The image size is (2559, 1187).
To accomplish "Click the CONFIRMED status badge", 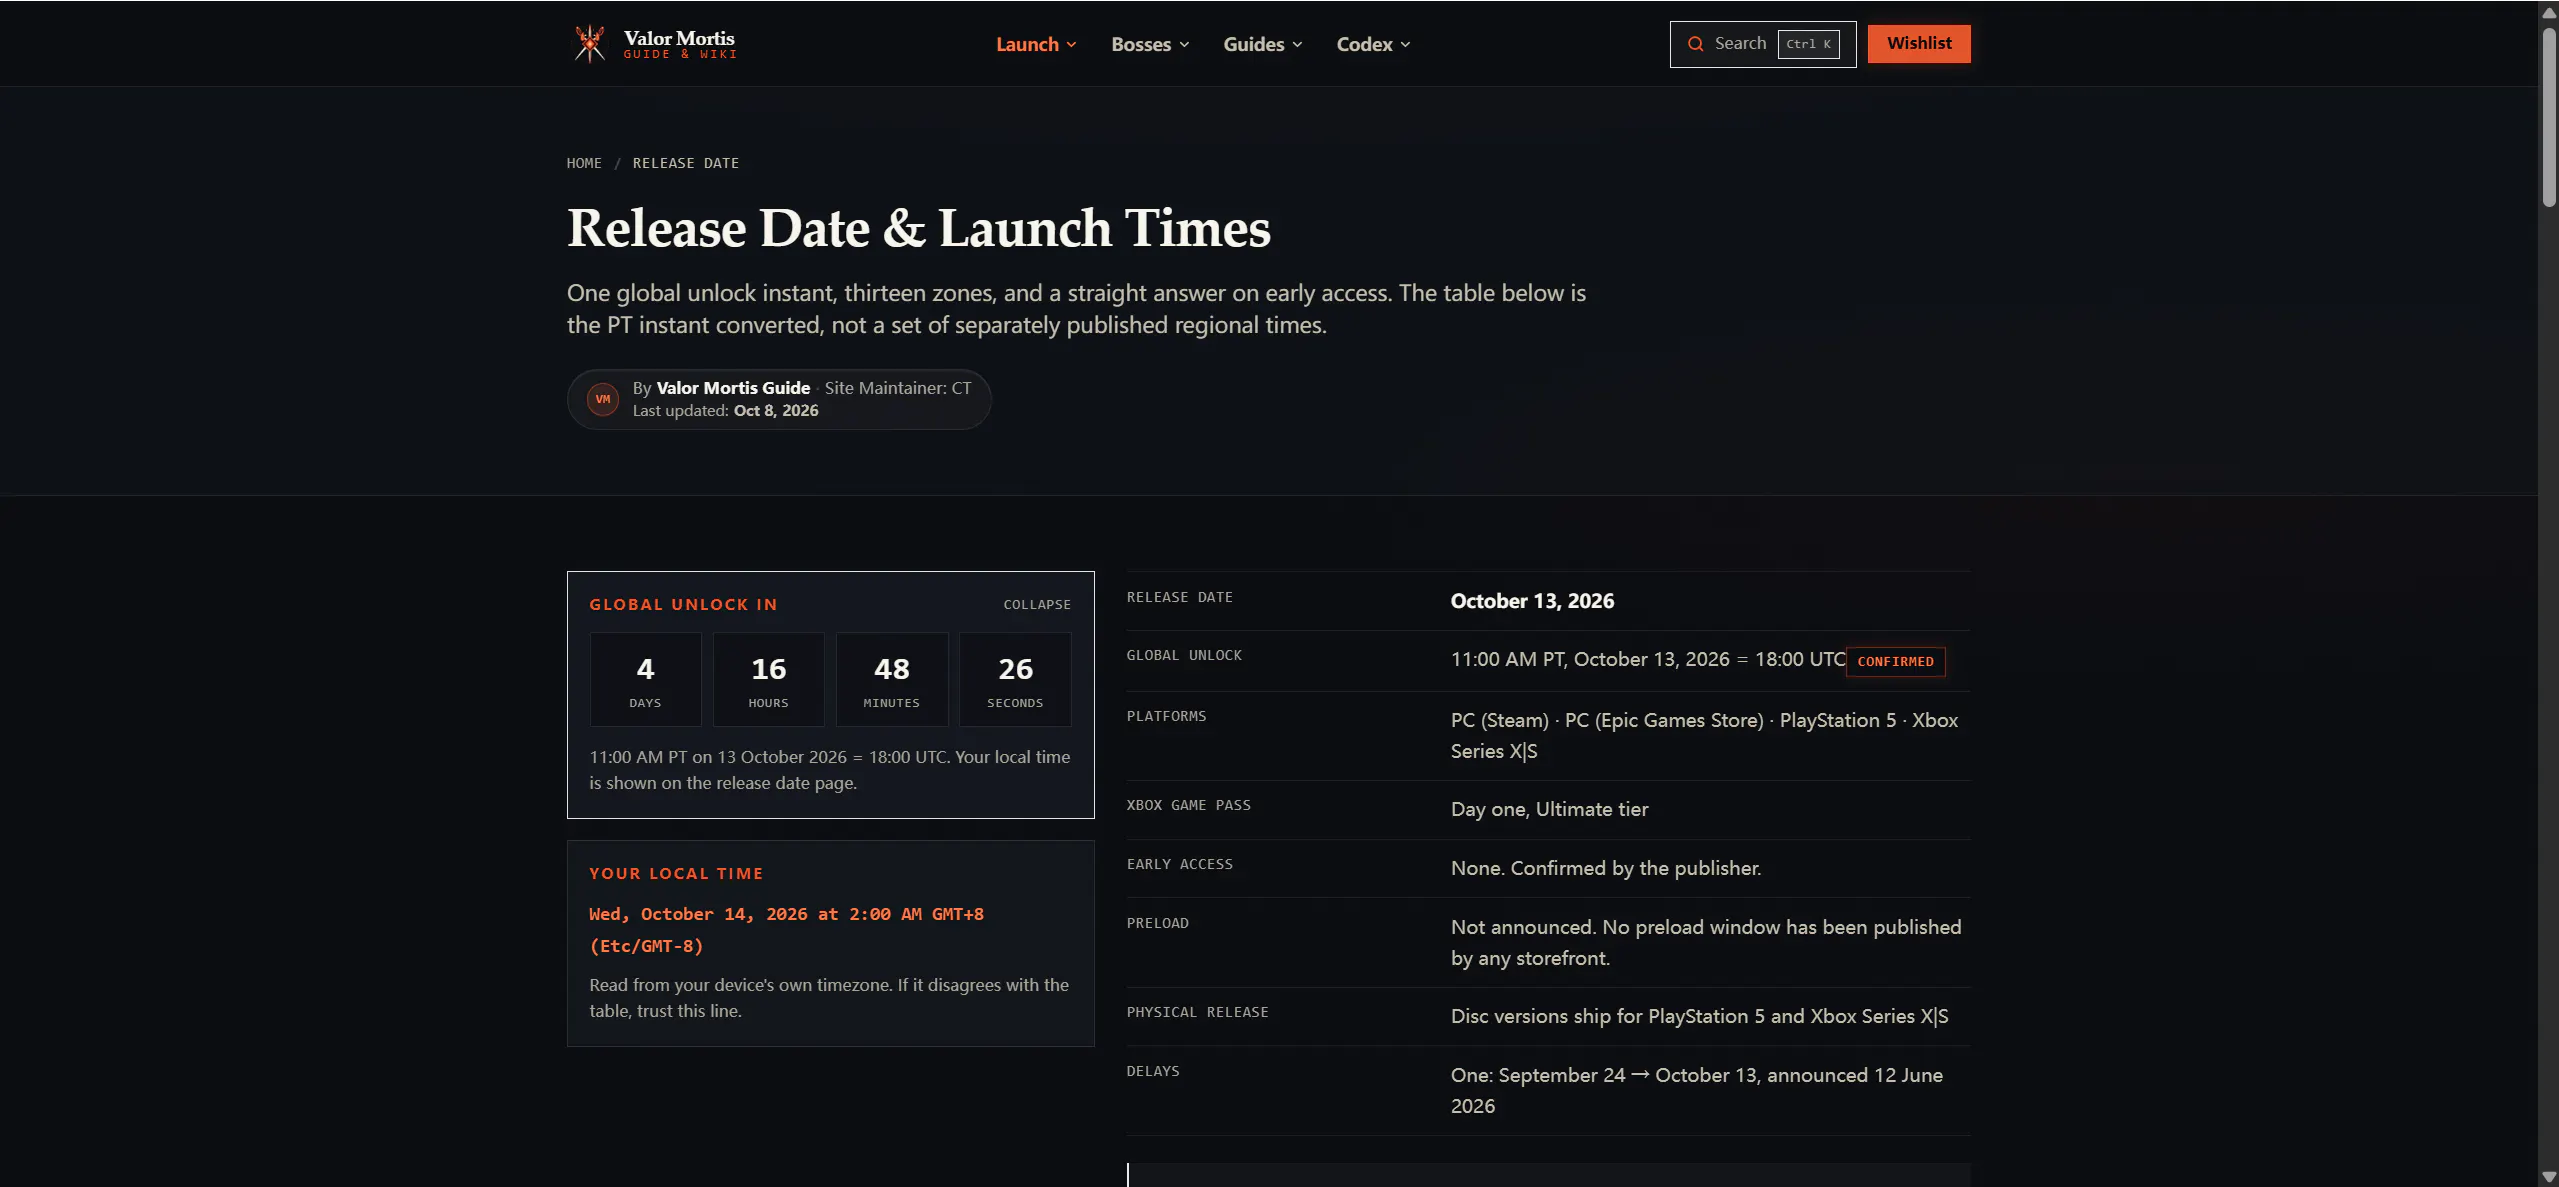I will pos(1894,661).
